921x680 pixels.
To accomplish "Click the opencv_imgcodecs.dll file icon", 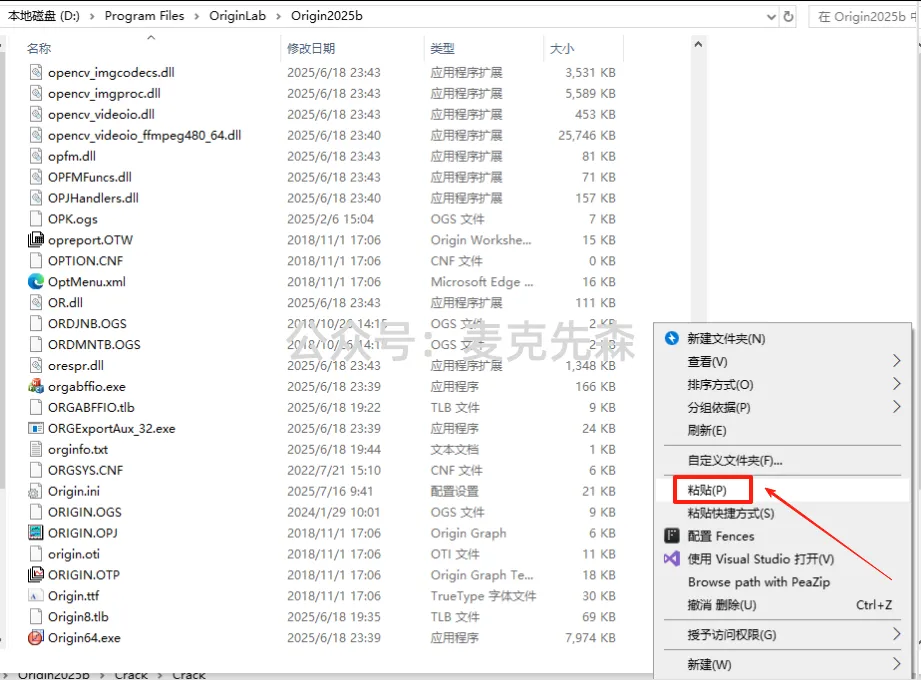I will click(36, 72).
